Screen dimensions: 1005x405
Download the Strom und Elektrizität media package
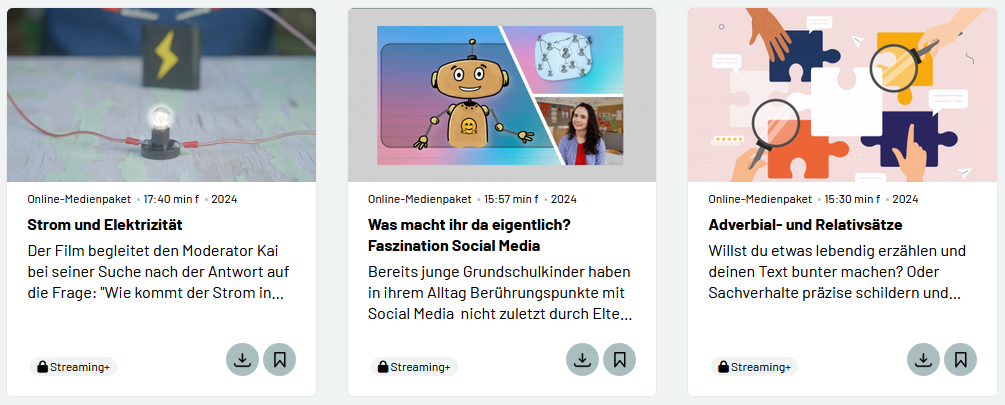coord(242,360)
